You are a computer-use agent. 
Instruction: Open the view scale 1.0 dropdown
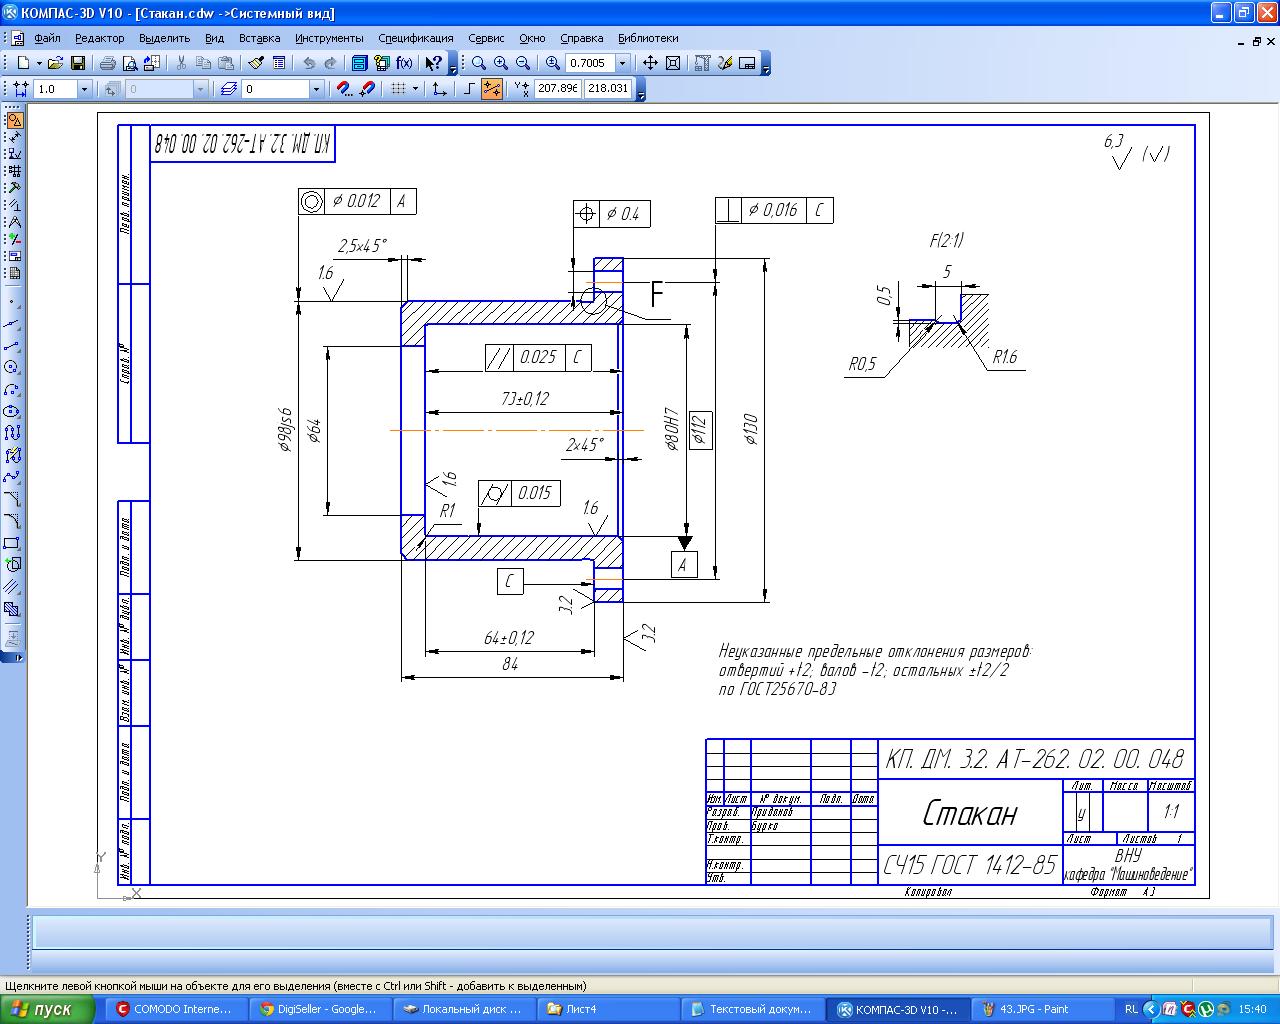84,89
